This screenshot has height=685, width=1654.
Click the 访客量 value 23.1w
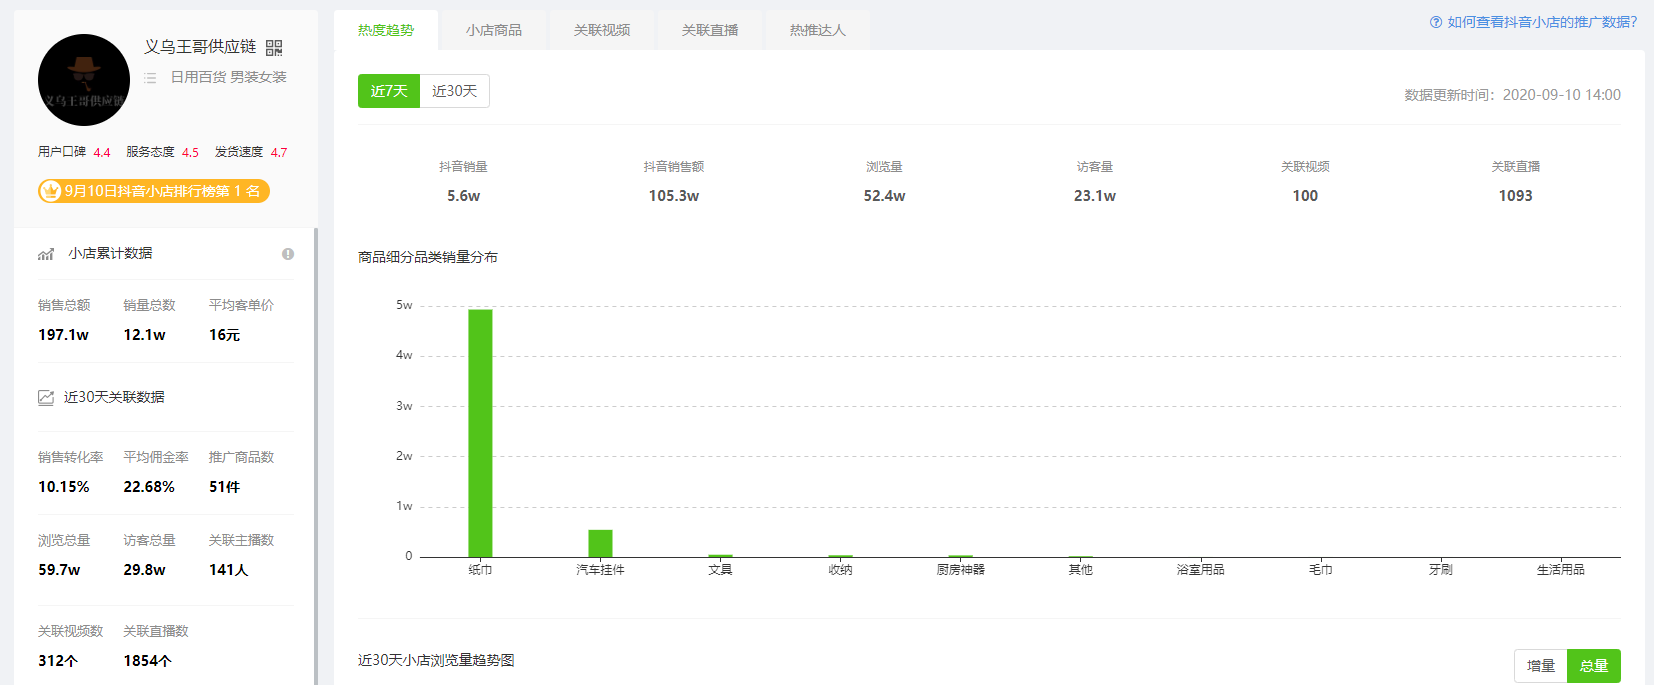pos(1095,196)
